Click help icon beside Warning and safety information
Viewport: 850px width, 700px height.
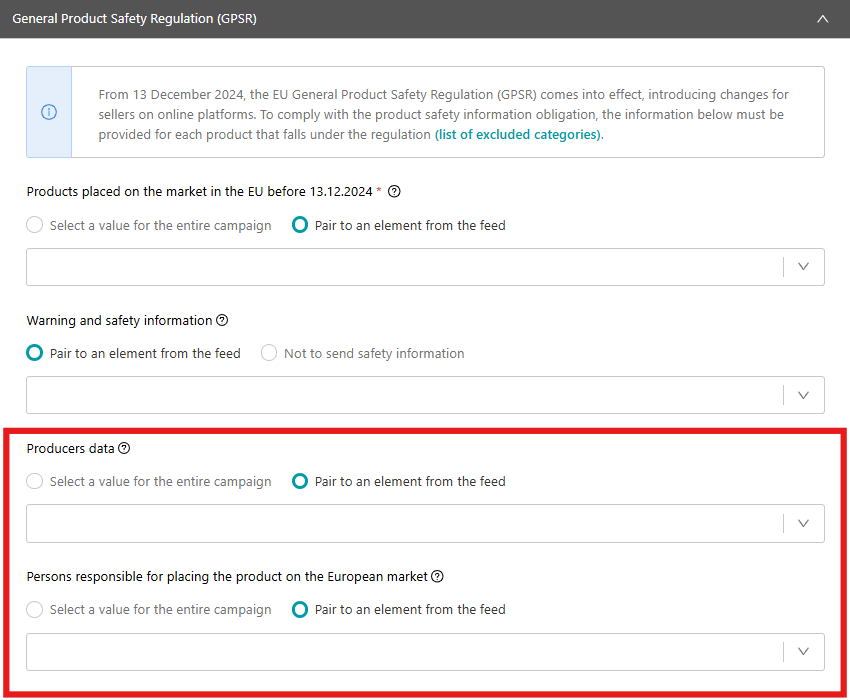pyautogui.click(x=222, y=320)
